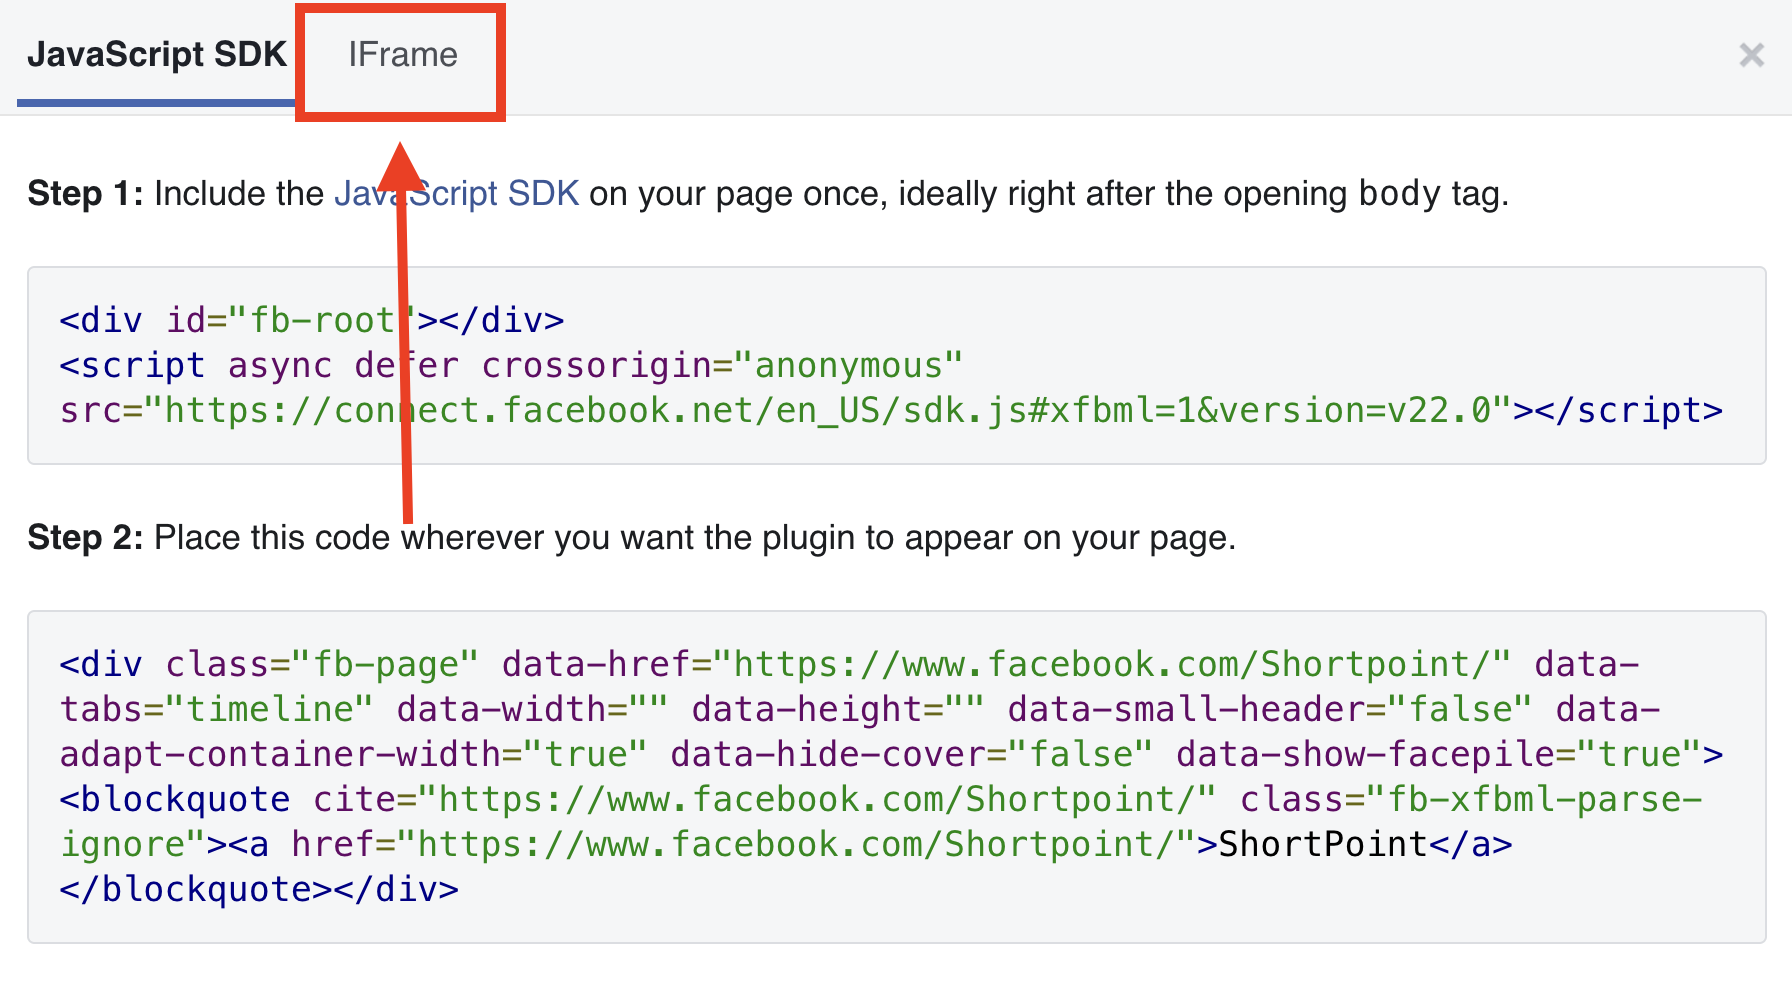Click the '</blockquote></div>' closing line
Viewport: 1792px width, 992px height.
259,889
